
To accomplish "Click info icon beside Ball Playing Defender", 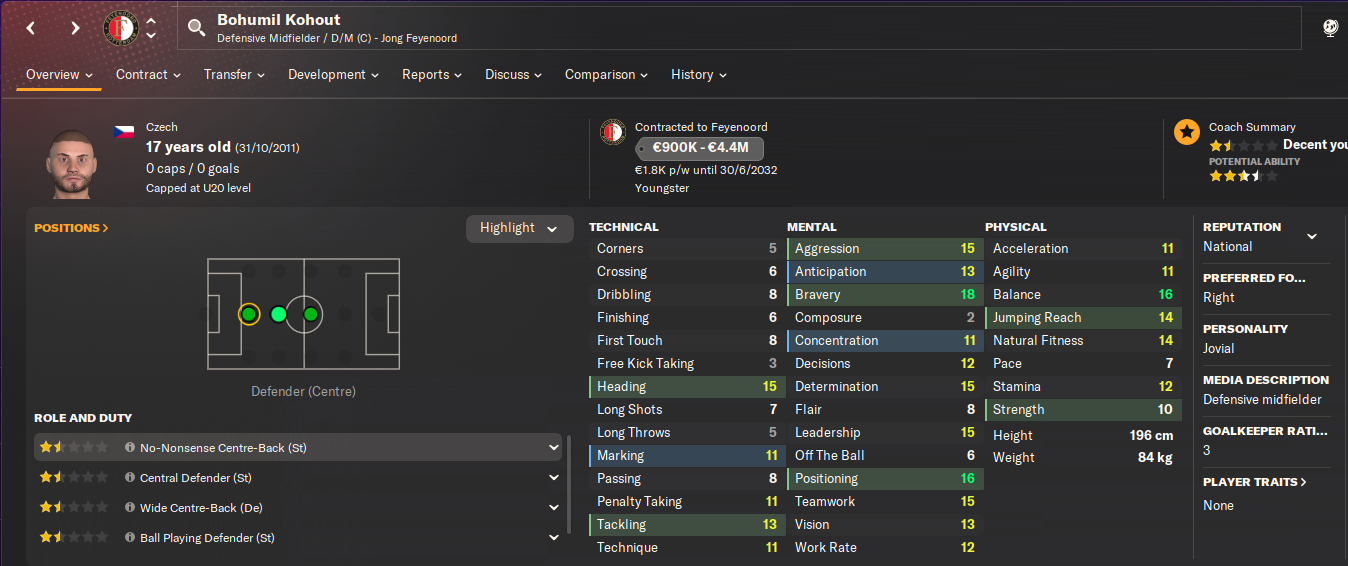I will [130, 538].
